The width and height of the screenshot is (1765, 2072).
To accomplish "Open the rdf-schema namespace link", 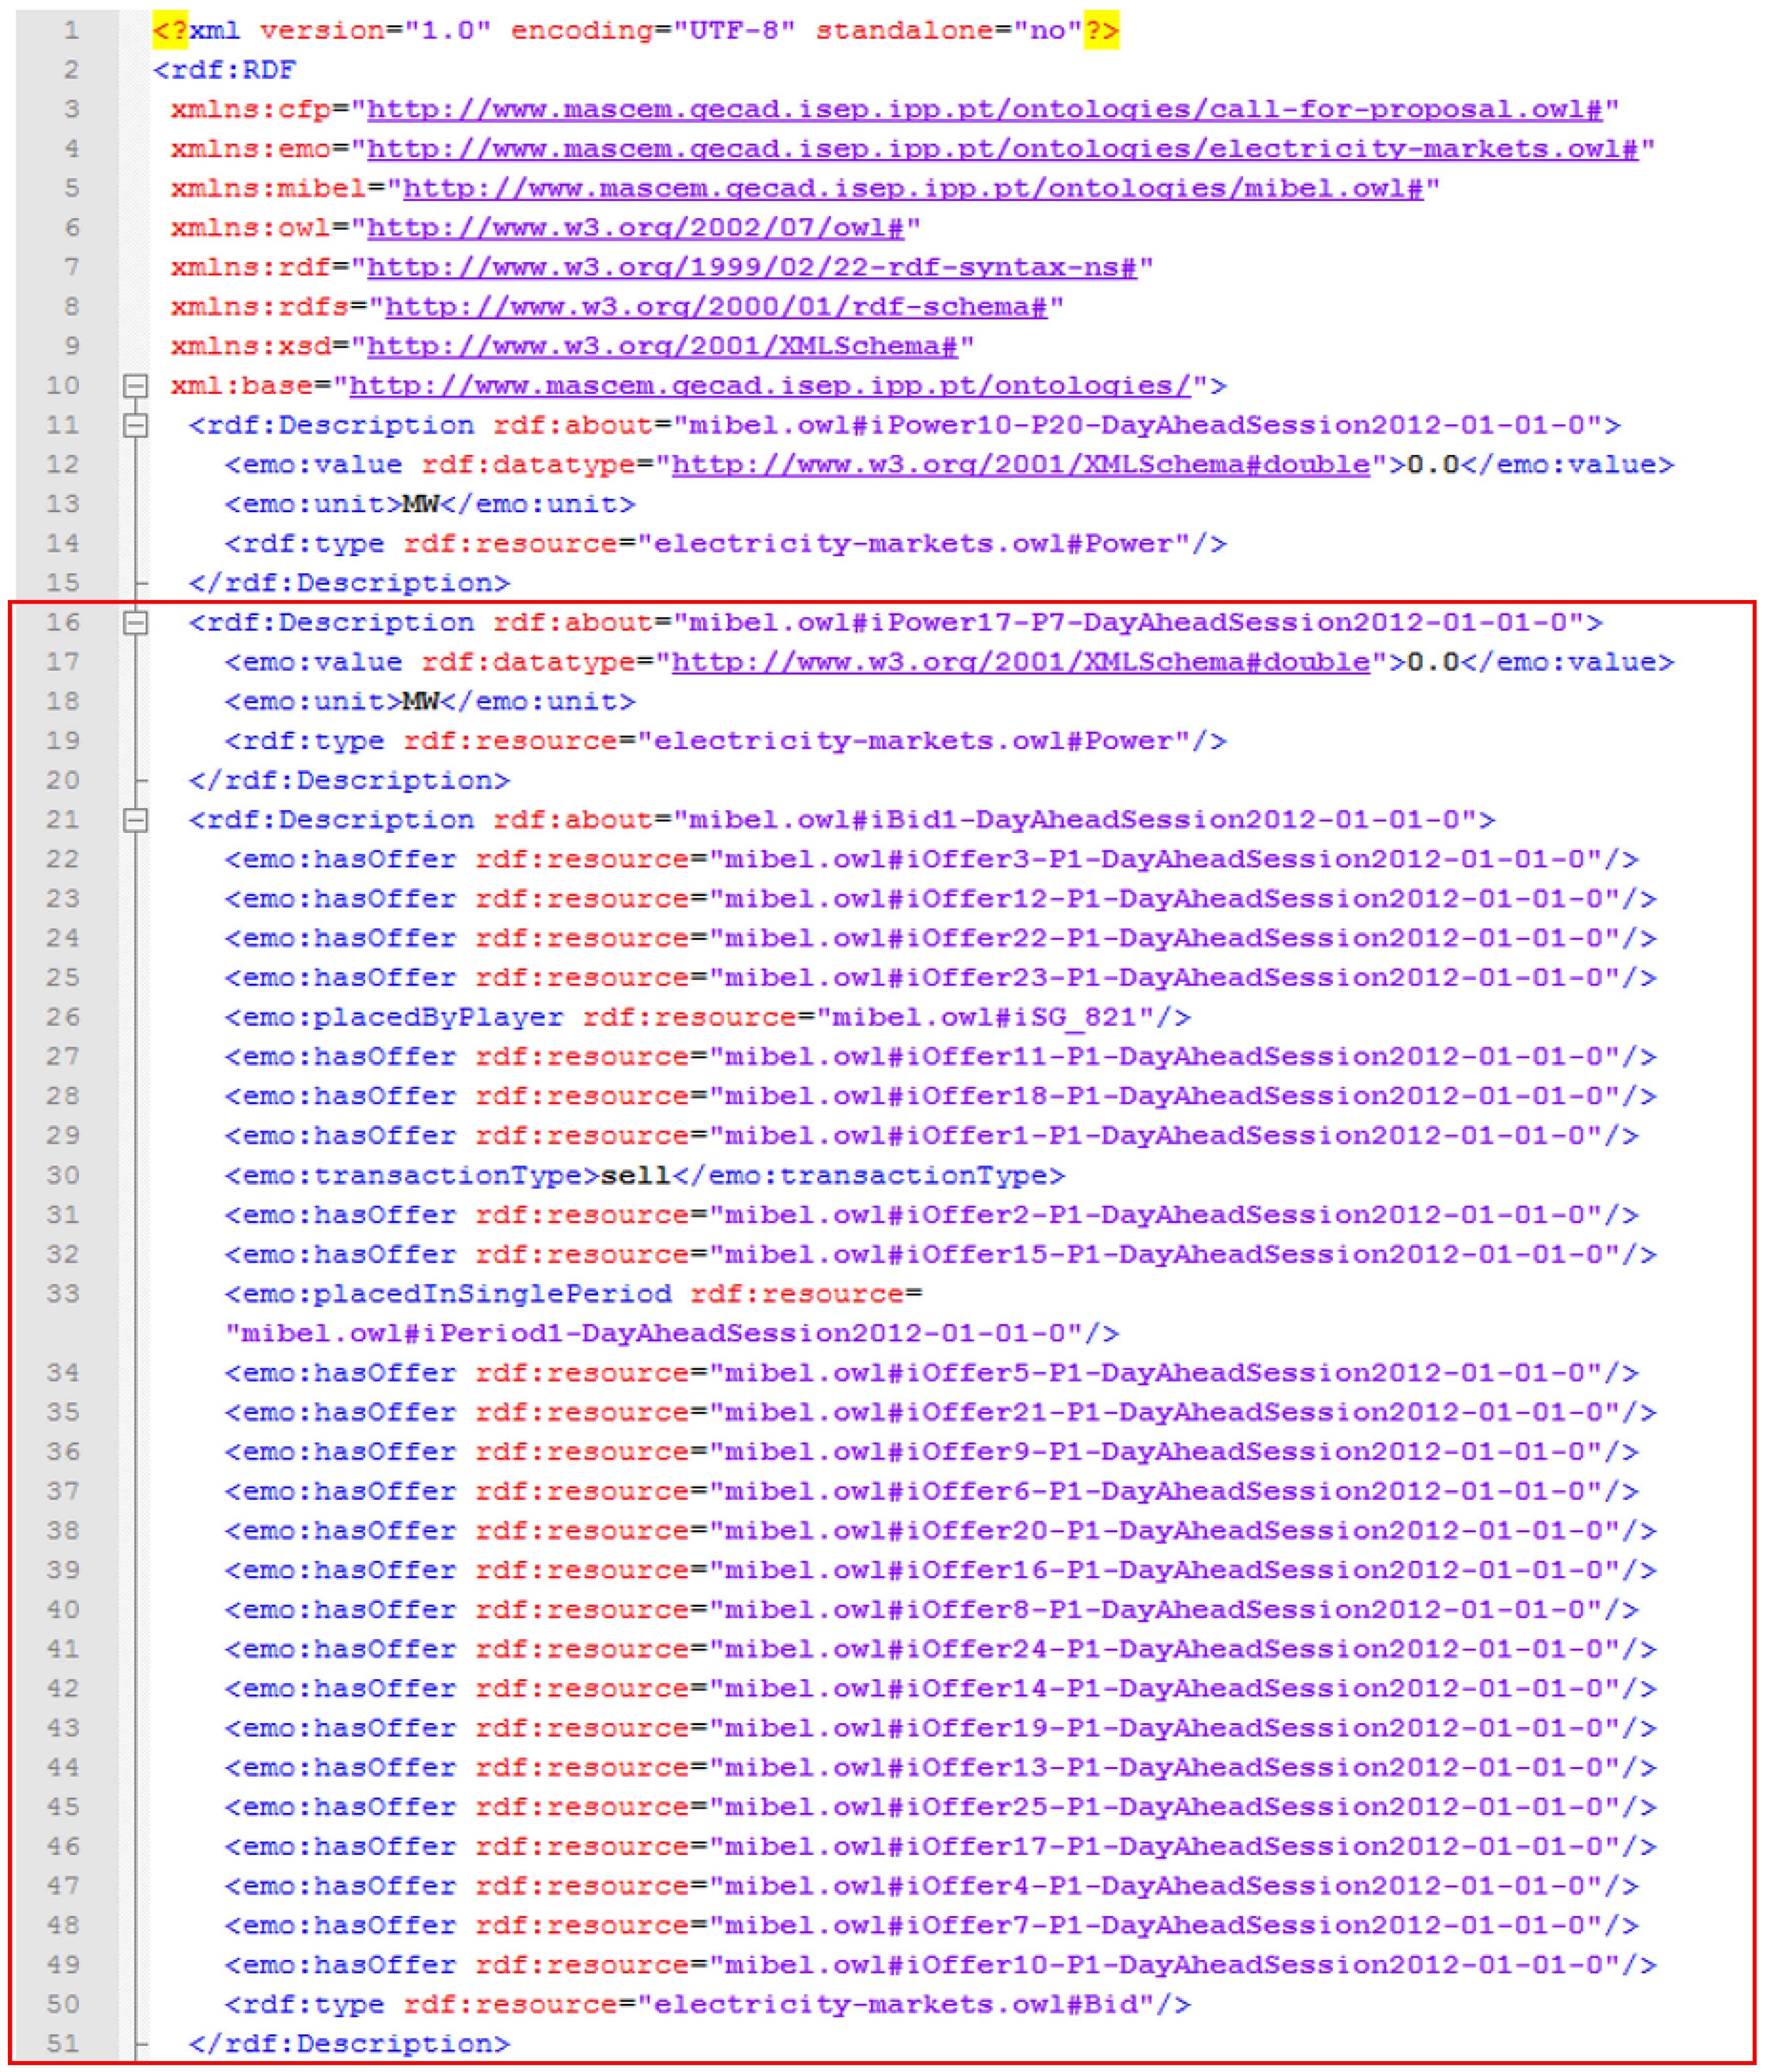I will (x=716, y=306).
